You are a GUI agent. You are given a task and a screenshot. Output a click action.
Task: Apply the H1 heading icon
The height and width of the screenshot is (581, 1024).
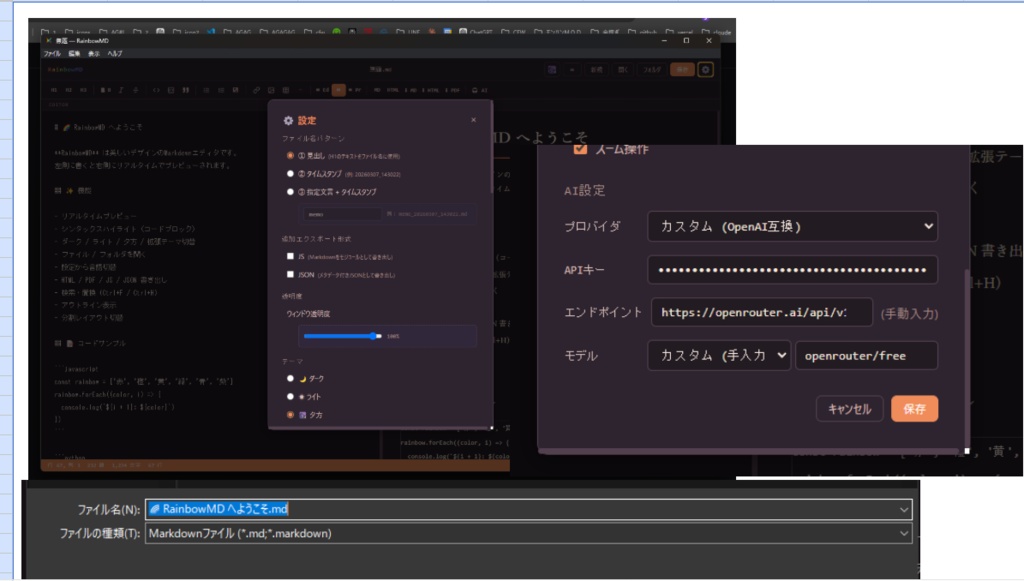[x=52, y=89]
